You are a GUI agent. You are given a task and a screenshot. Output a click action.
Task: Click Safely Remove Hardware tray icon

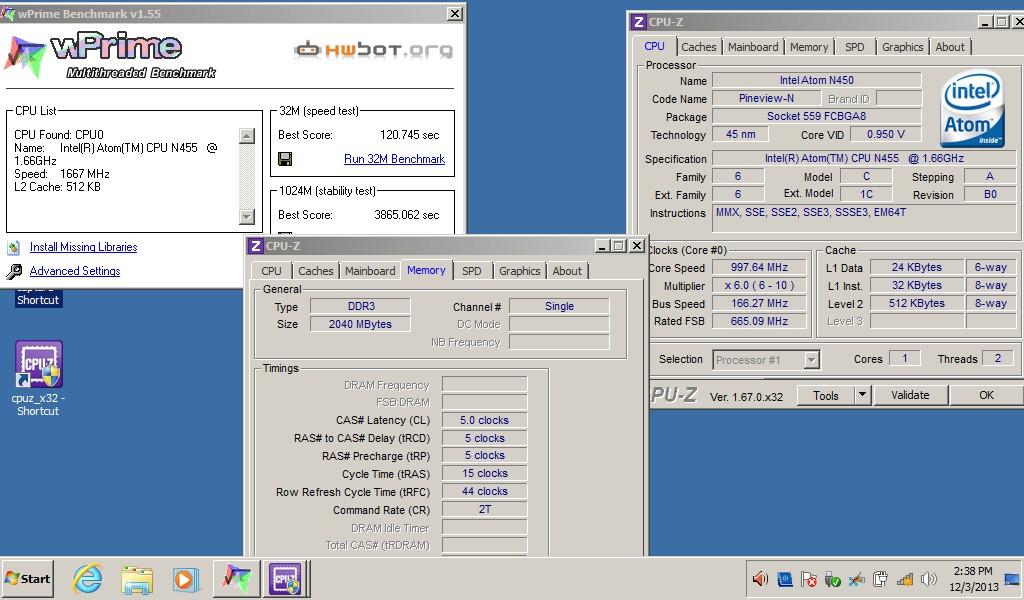(x=832, y=579)
